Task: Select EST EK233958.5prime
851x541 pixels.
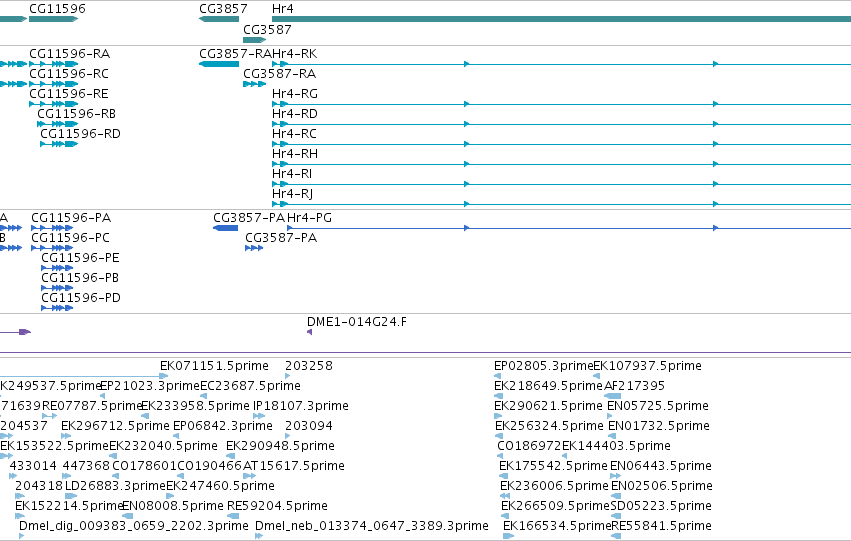Action: tap(195, 406)
